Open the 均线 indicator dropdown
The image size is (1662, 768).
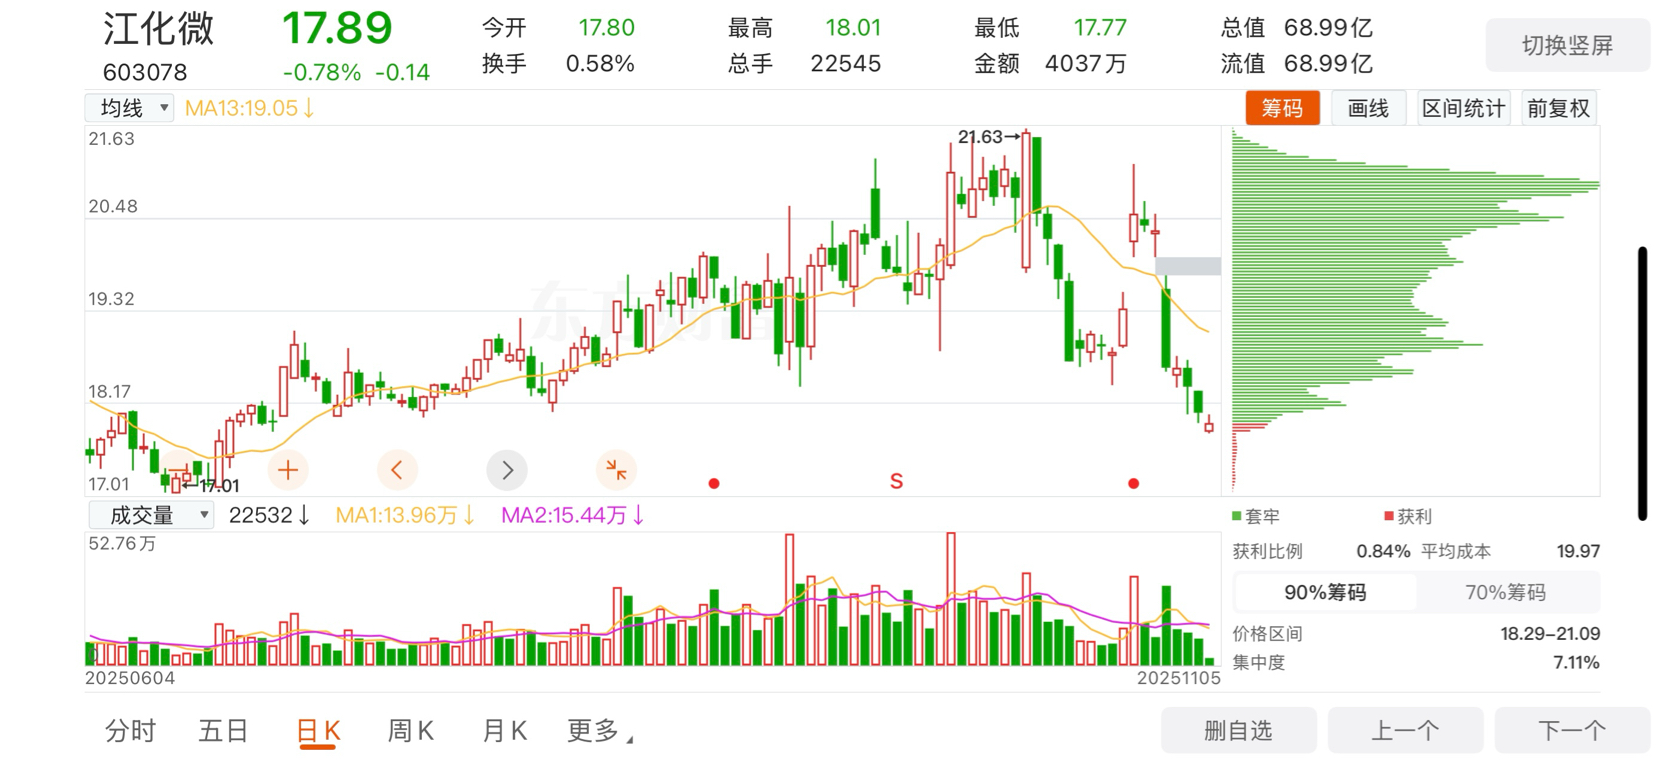(130, 108)
